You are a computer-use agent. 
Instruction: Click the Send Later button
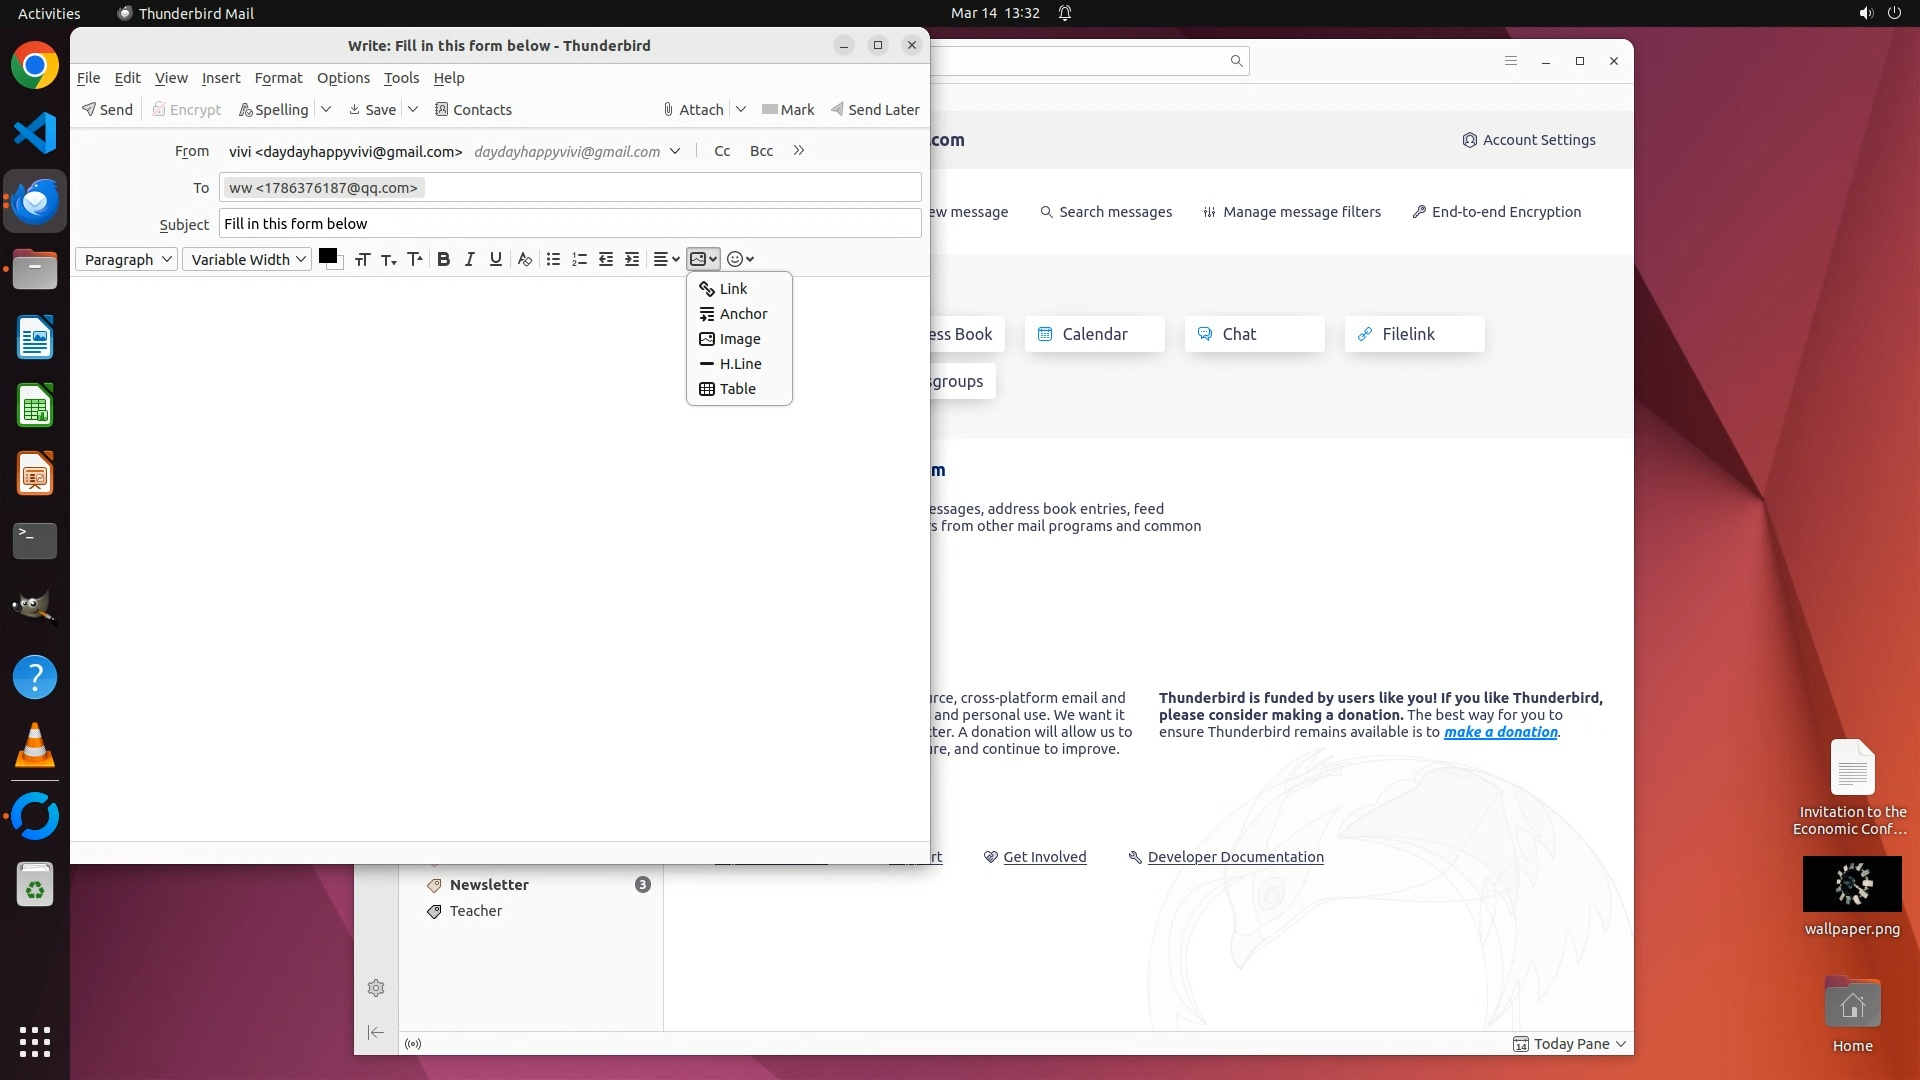click(x=875, y=110)
